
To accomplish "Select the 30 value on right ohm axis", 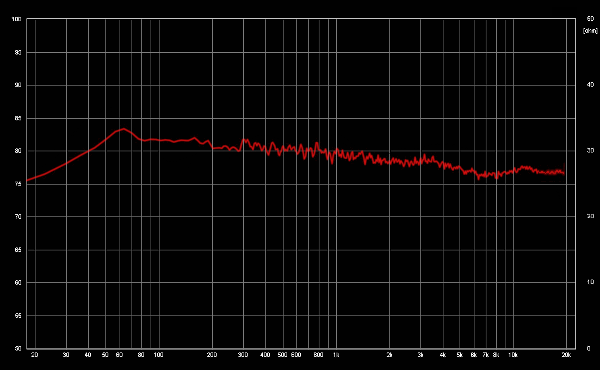I will pyautogui.click(x=590, y=151).
